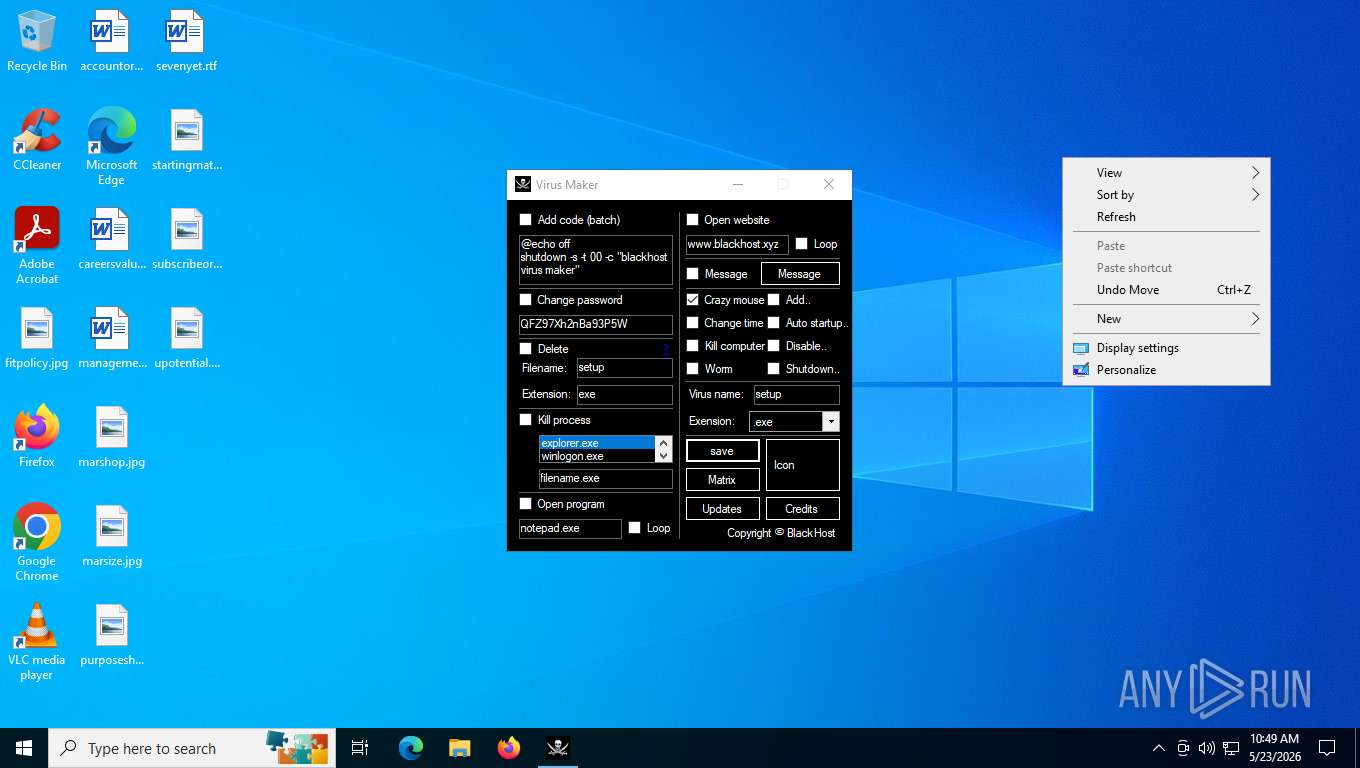
Task: Enable the Add code (batch) checkbox
Action: pyautogui.click(x=526, y=220)
